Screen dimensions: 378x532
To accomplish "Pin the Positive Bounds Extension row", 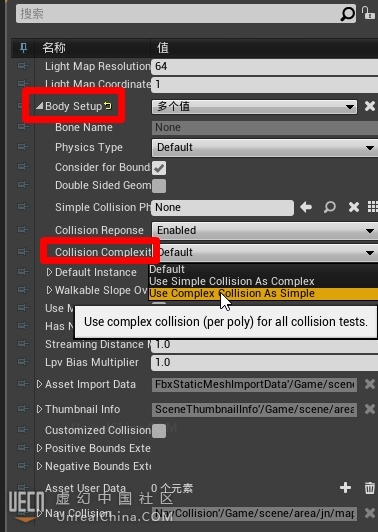I will click(x=23, y=448).
